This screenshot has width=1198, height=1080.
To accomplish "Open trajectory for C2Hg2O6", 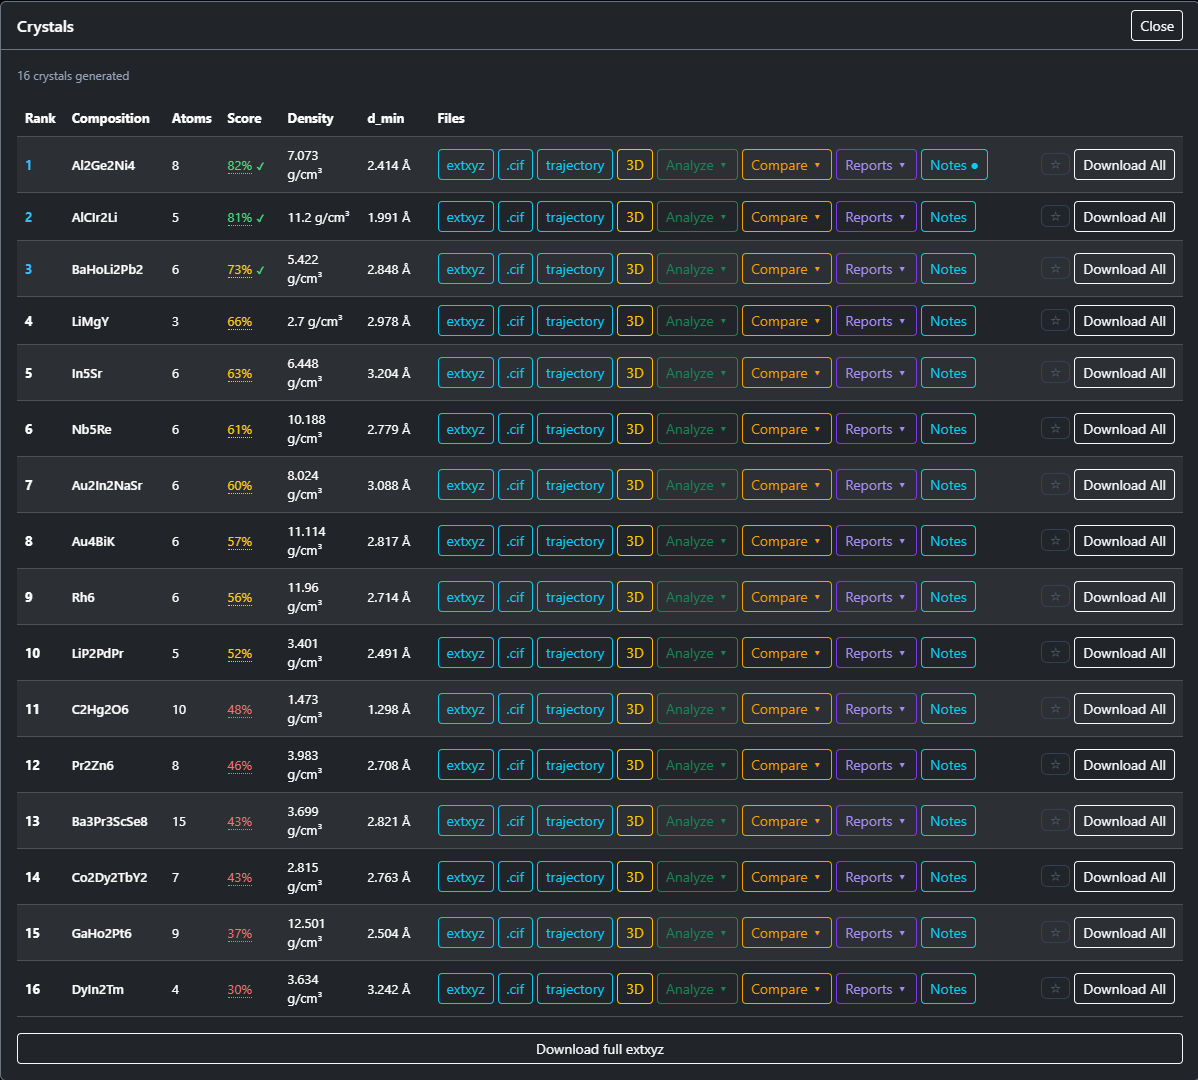I will click(x=575, y=709).
